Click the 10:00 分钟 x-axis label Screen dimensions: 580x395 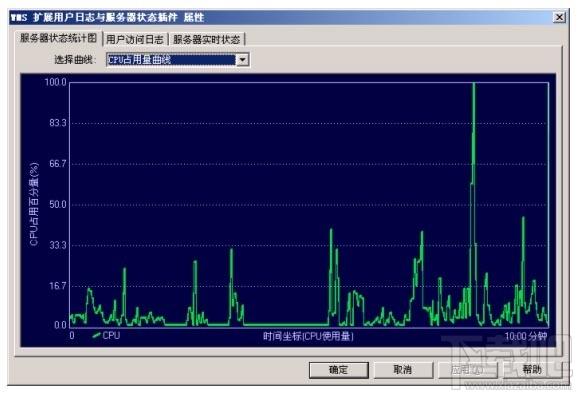(x=526, y=336)
